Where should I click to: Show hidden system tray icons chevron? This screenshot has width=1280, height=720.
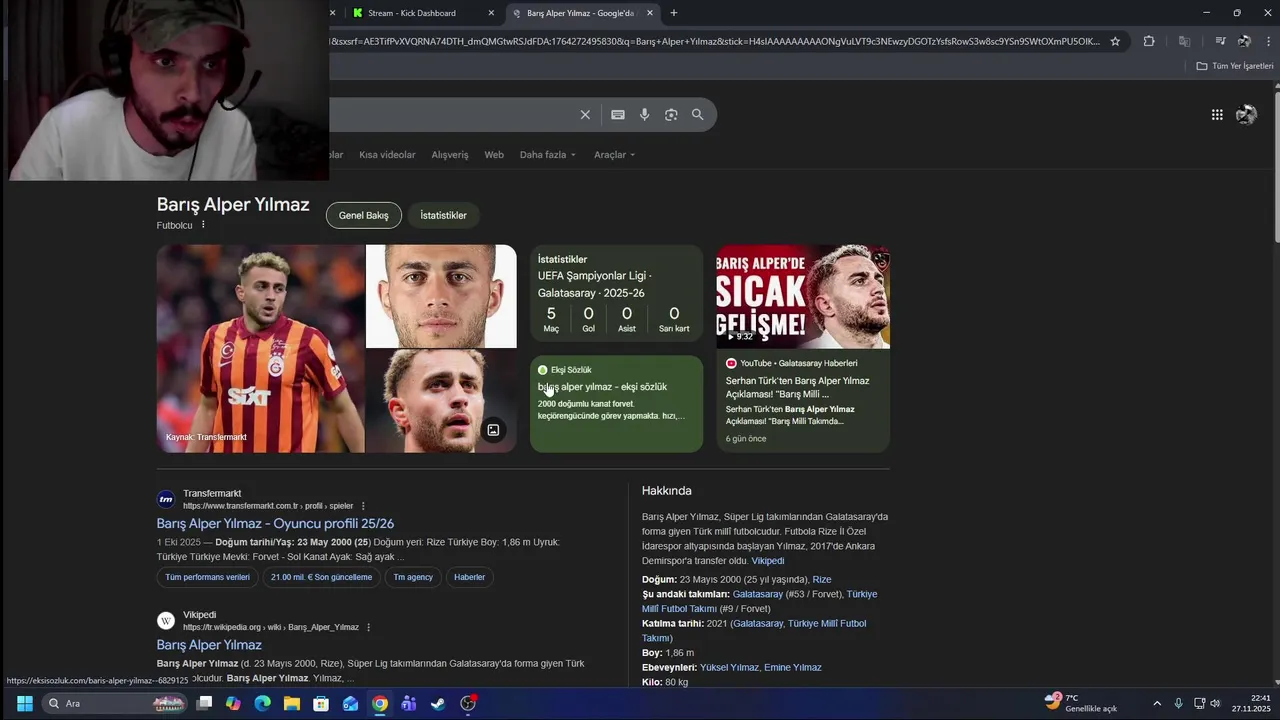point(1157,704)
